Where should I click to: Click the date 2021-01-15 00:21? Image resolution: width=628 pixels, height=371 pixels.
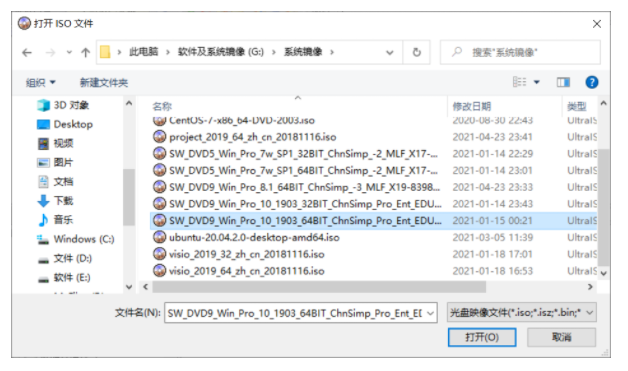tap(493, 221)
